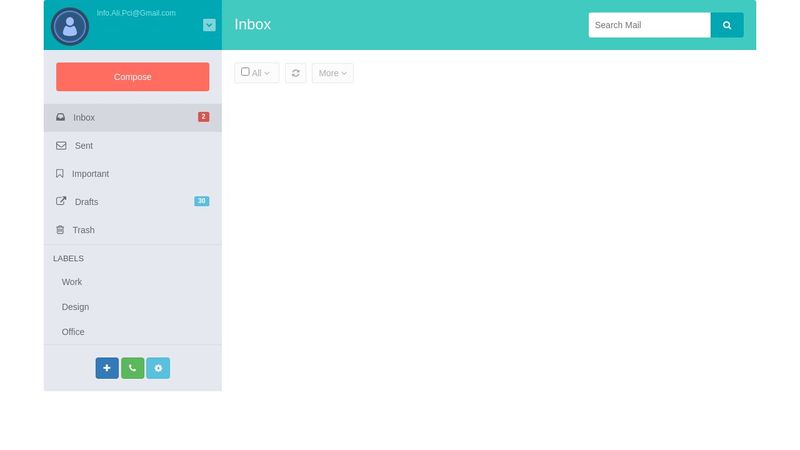Click the red unread badge showing 2
The width and height of the screenshot is (800, 450).
pyautogui.click(x=204, y=117)
